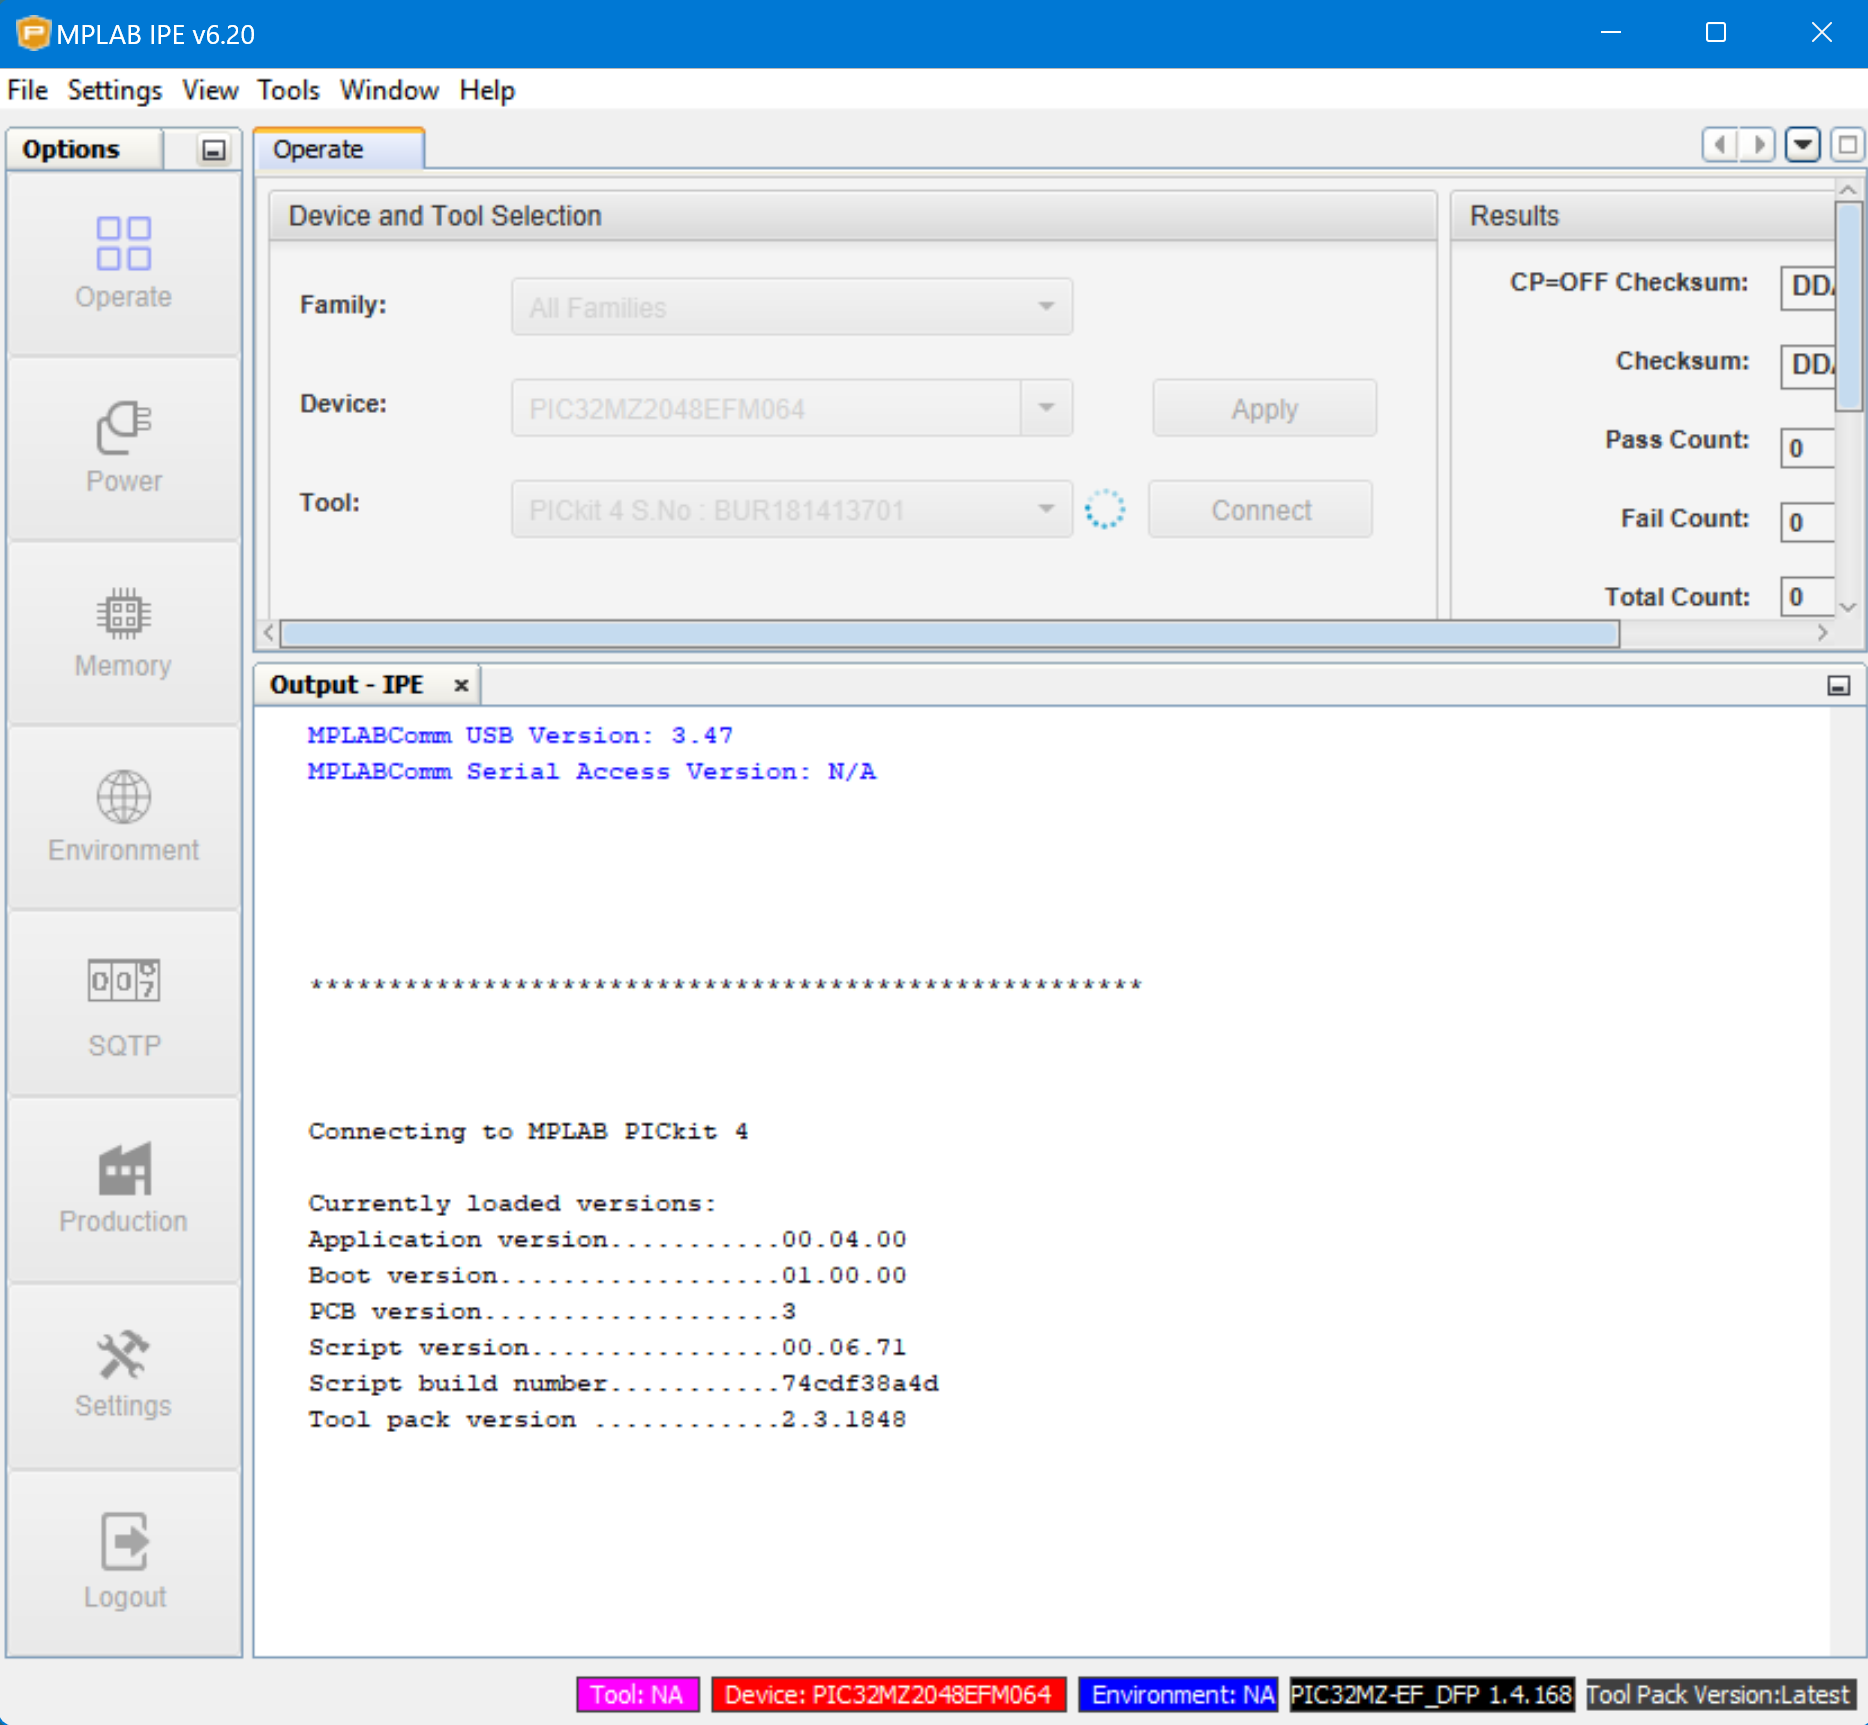Maximize the Operate window pane
This screenshot has height=1725, width=1868.
[x=1847, y=145]
